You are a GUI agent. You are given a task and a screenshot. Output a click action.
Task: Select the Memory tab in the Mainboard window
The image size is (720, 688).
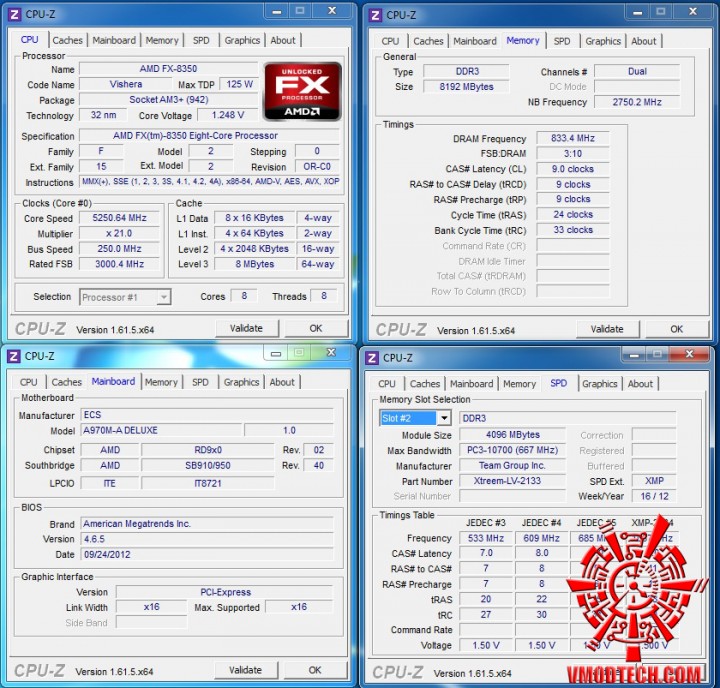tap(161, 382)
